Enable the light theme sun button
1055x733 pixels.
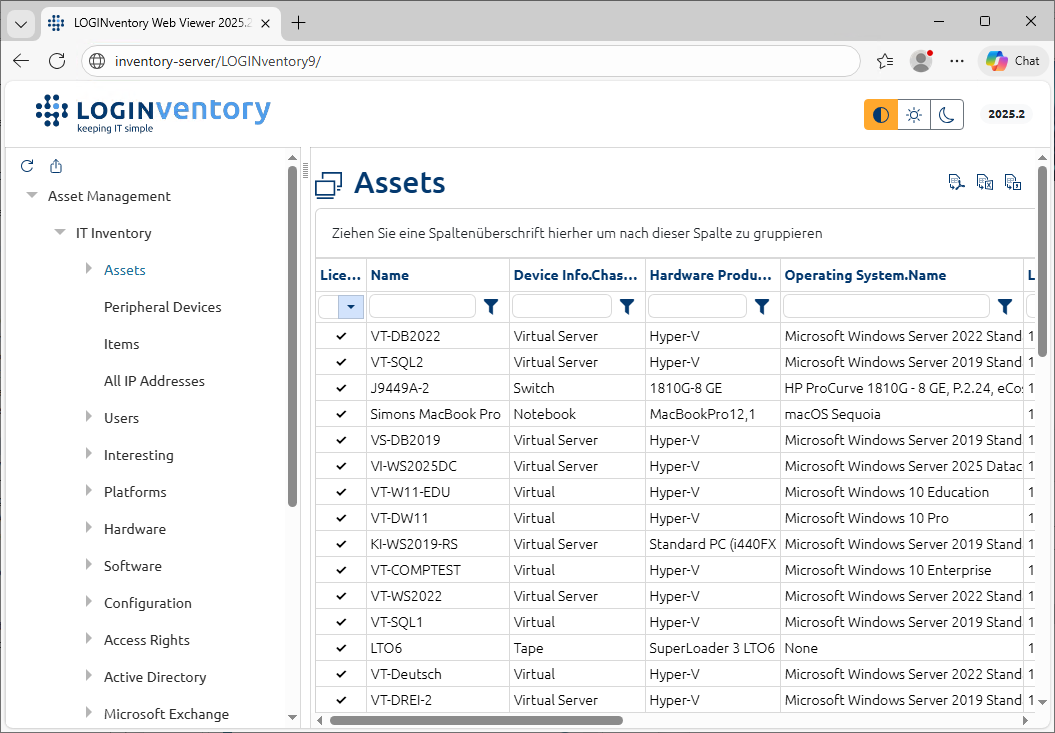pos(914,115)
